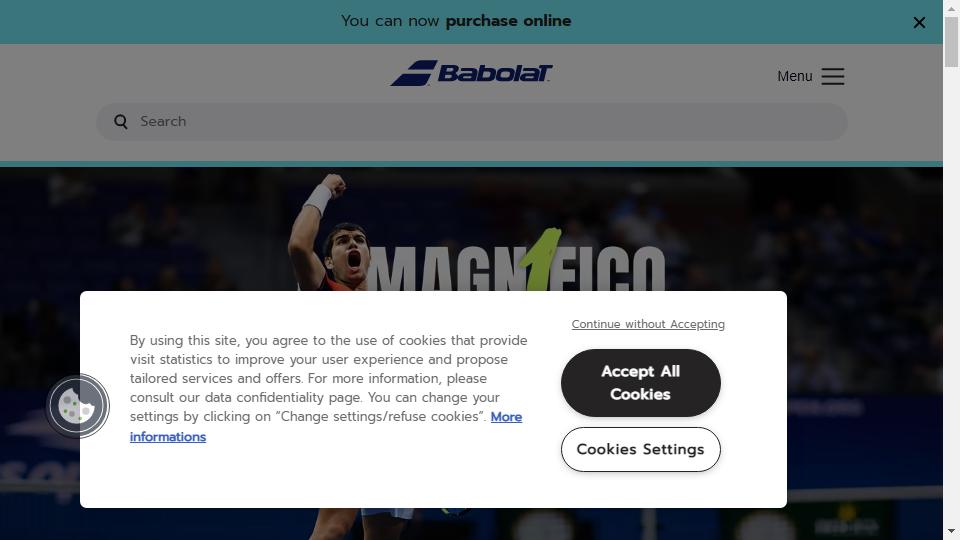Click the magnifying glass search icon
The width and height of the screenshot is (960, 540).
click(x=121, y=122)
